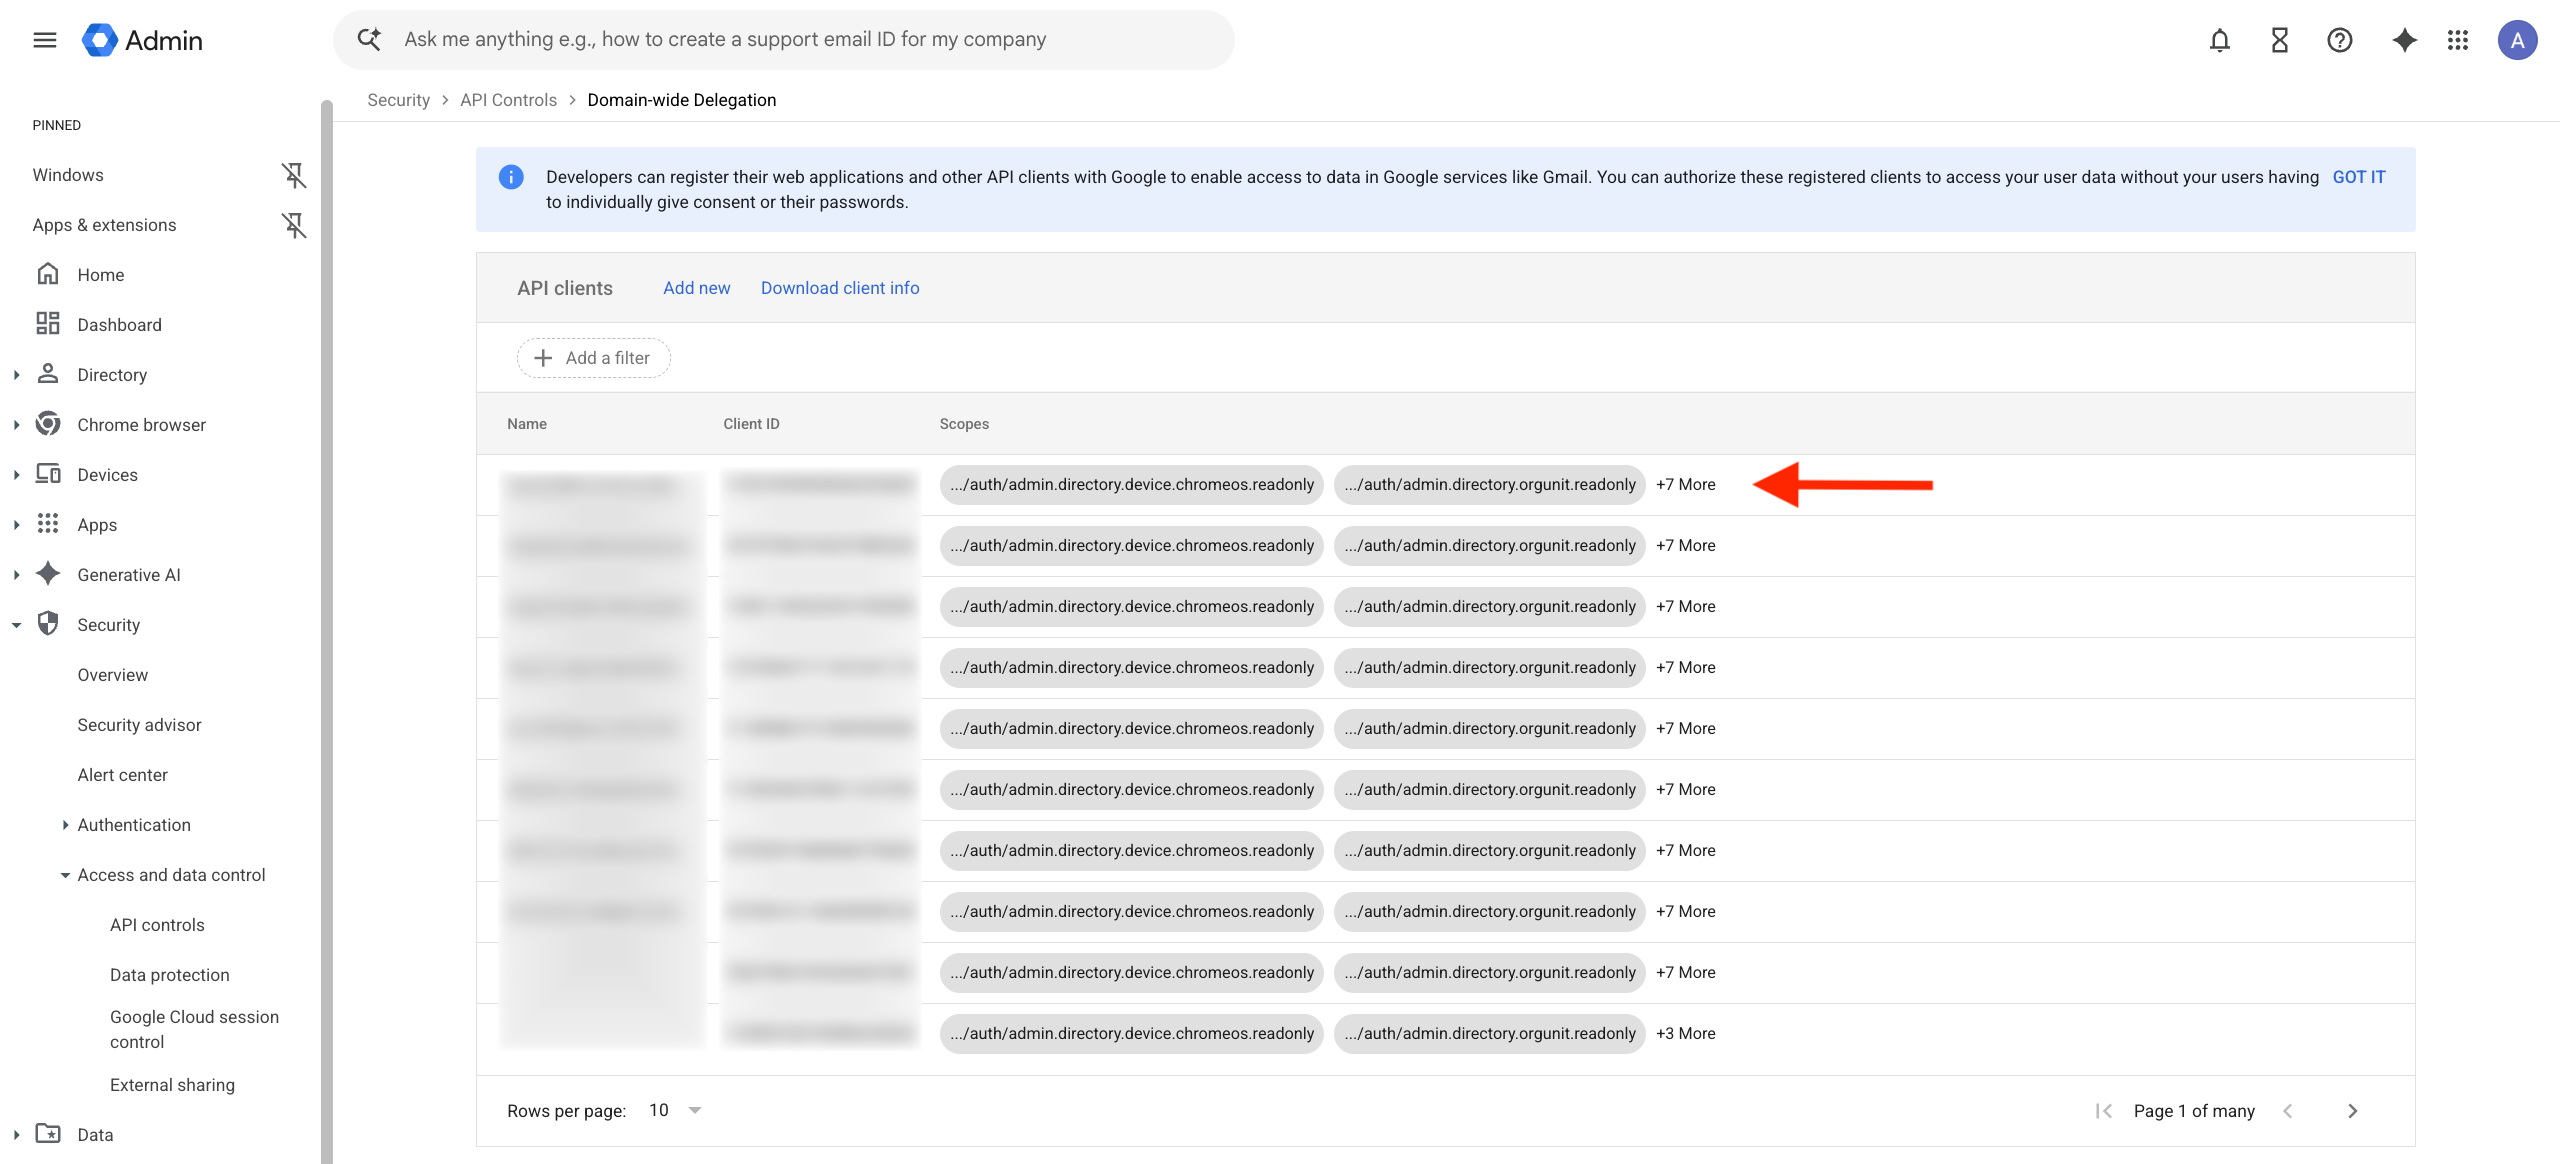Collapse Access and data control
Screen dimensions: 2560x1164
pyautogui.click(x=65, y=875)
